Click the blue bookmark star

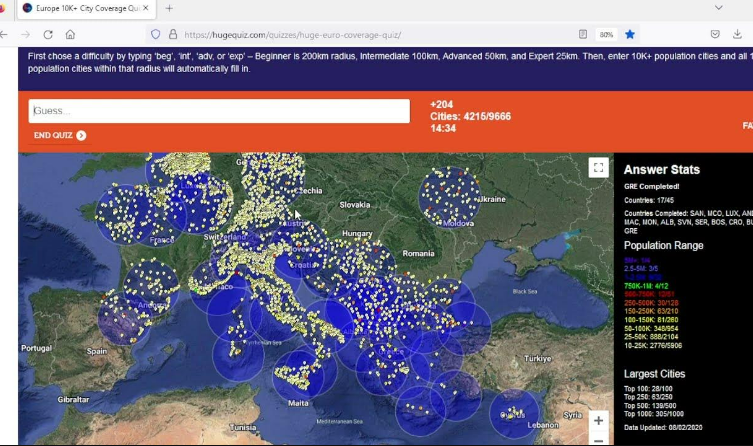tap(630, 34)
